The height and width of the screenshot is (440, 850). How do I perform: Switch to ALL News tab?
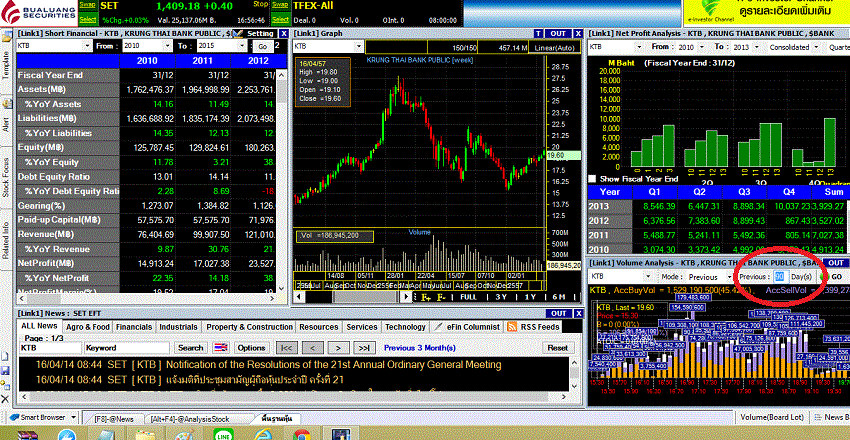tap(39, 326)
